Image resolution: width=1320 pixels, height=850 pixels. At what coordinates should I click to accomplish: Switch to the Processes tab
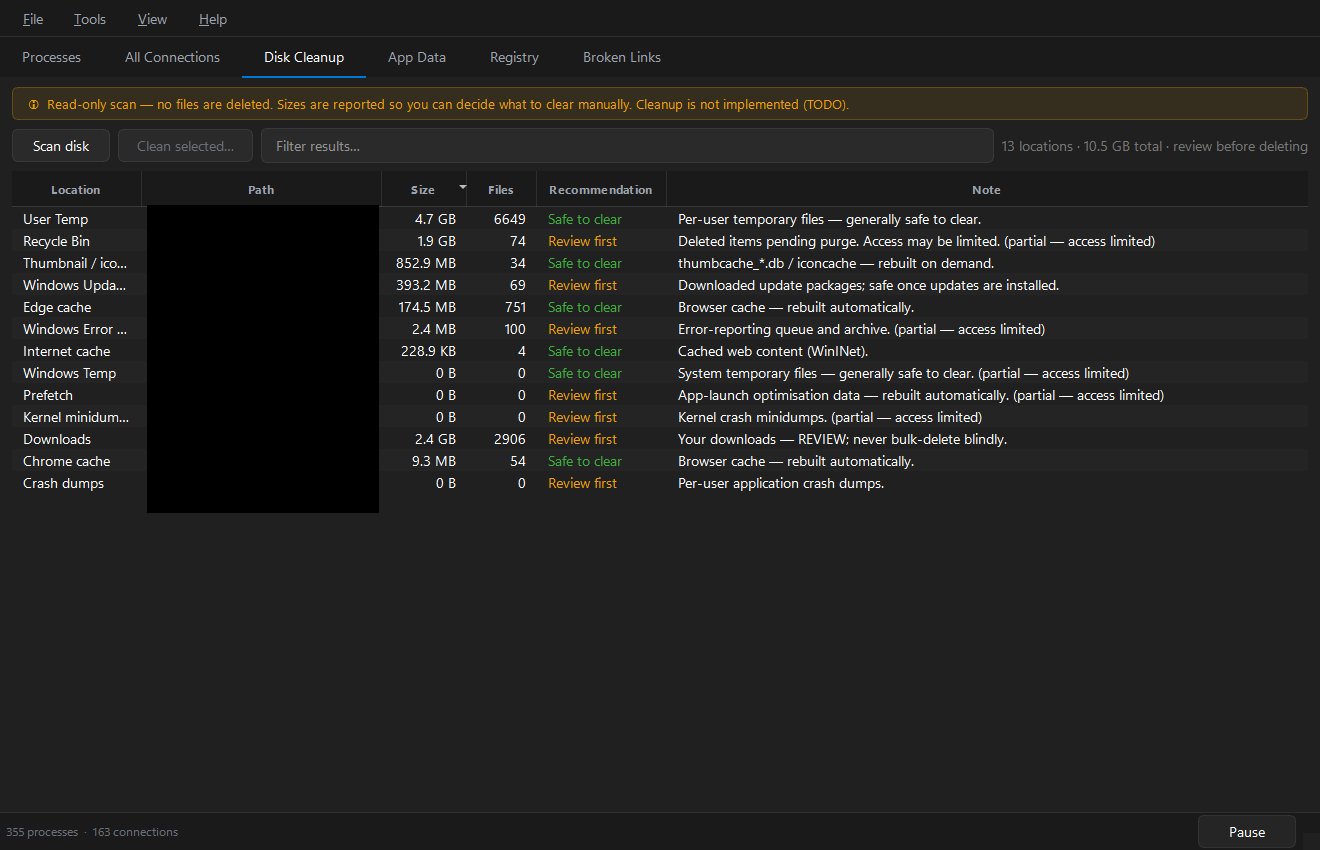coord(52,57)
